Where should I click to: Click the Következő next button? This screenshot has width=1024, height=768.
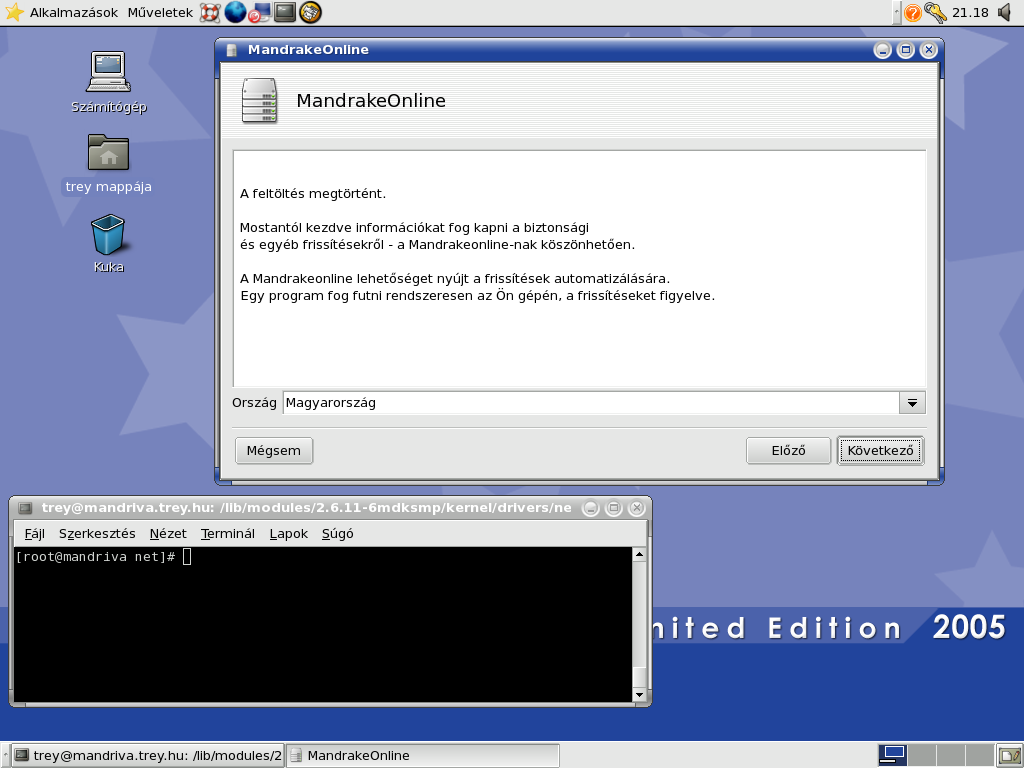pos(880,451)
